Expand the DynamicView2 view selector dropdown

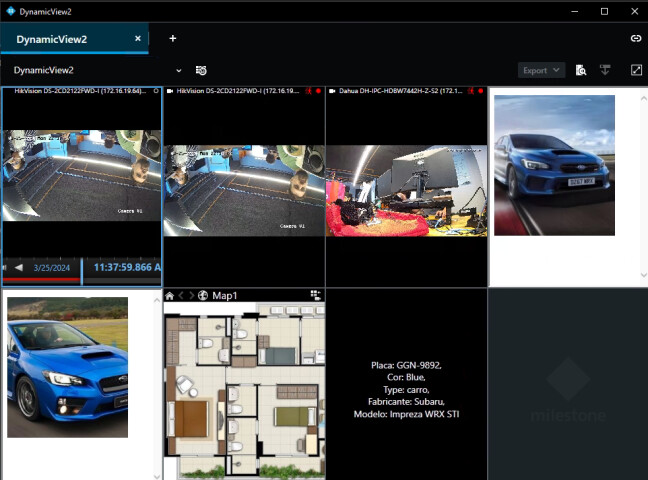pyautogui.click(x=179, y=70)
